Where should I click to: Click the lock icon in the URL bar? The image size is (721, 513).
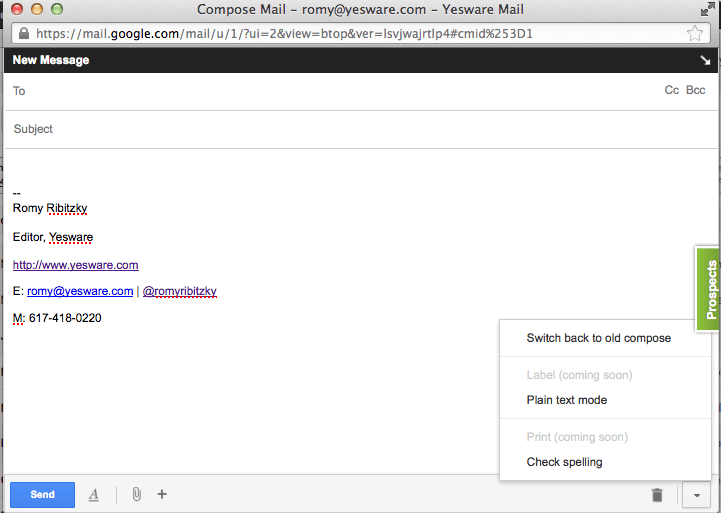pyautogui.click(x=23, y=33)
